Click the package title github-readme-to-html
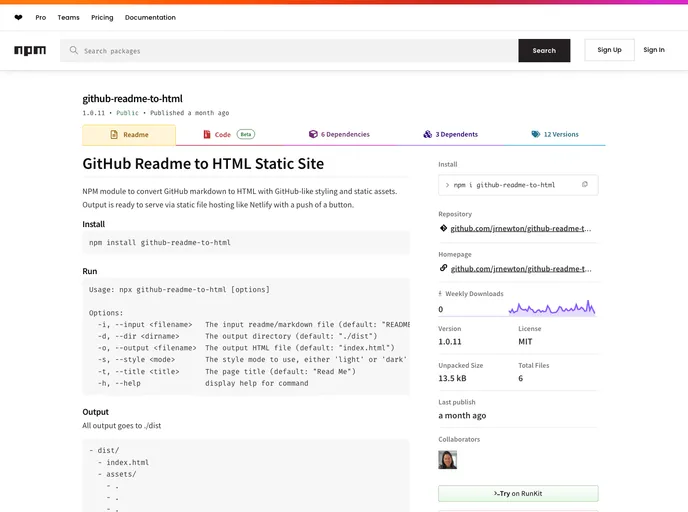 [x=133, y=99]
